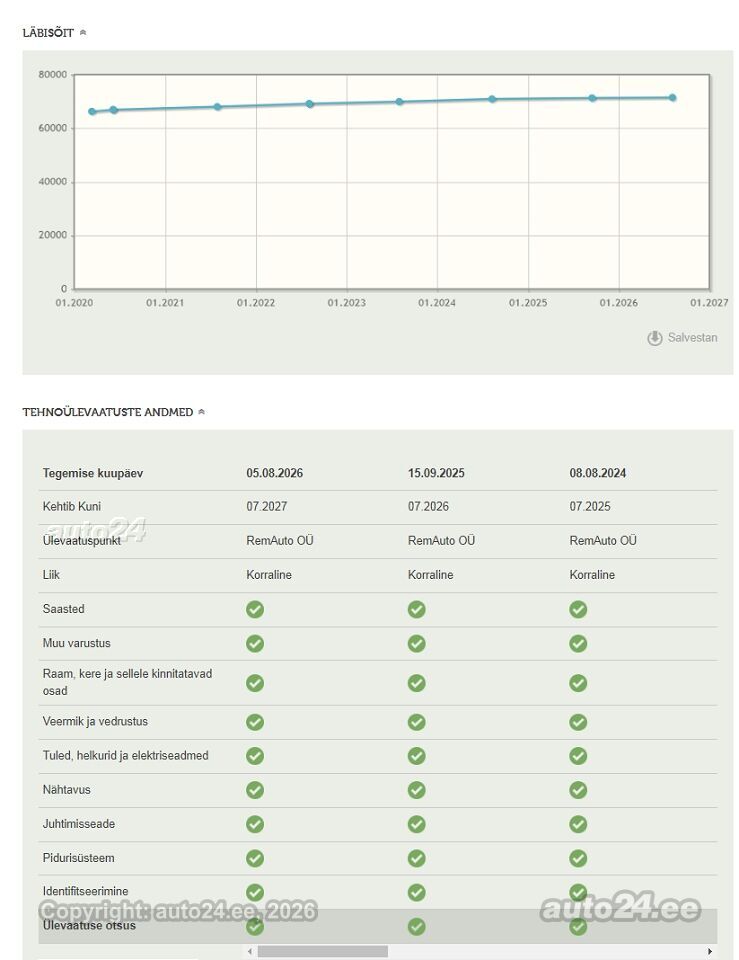The height and width of the screenshot is (960, 739).
Task: Select the 15.09.2025 inspection date header
Action: 436,473
